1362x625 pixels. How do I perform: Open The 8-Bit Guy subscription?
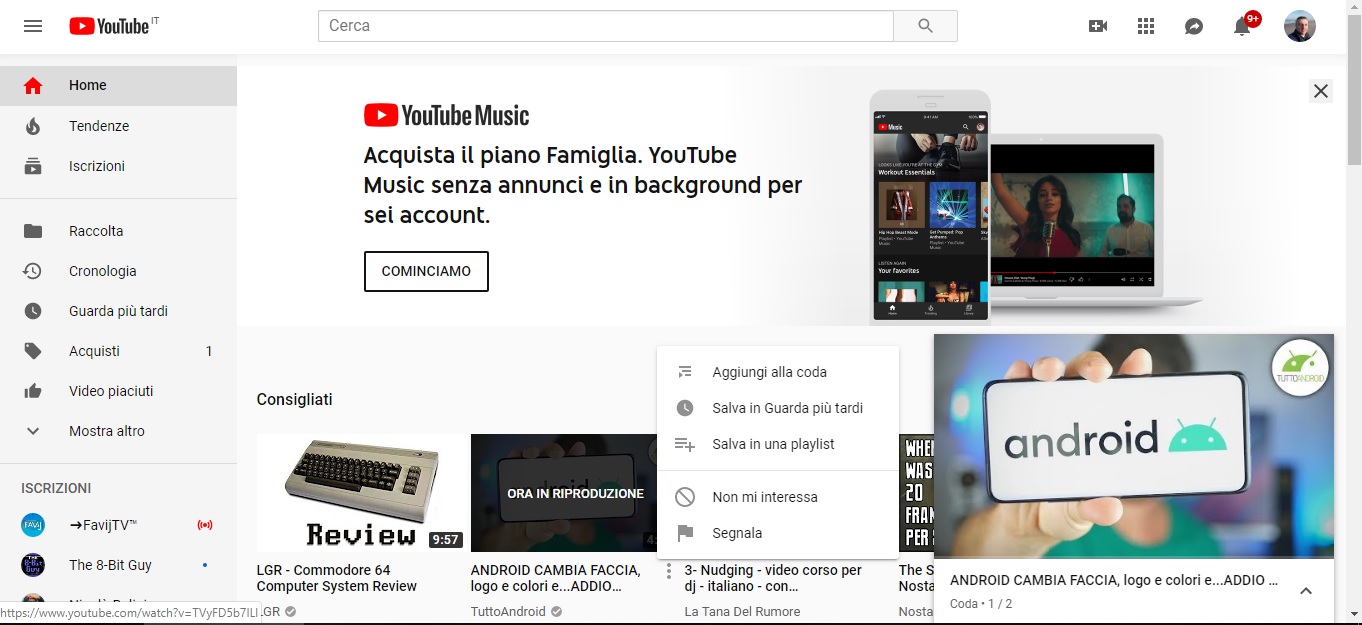click(x=118, y=565)
